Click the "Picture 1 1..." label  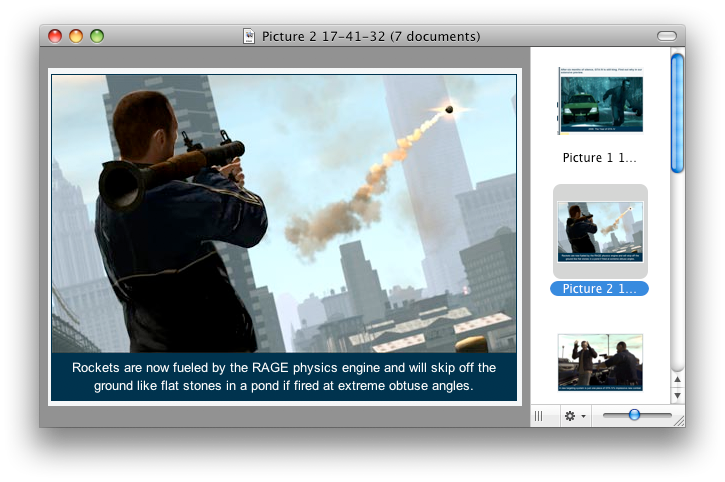(x=599, y=158)
